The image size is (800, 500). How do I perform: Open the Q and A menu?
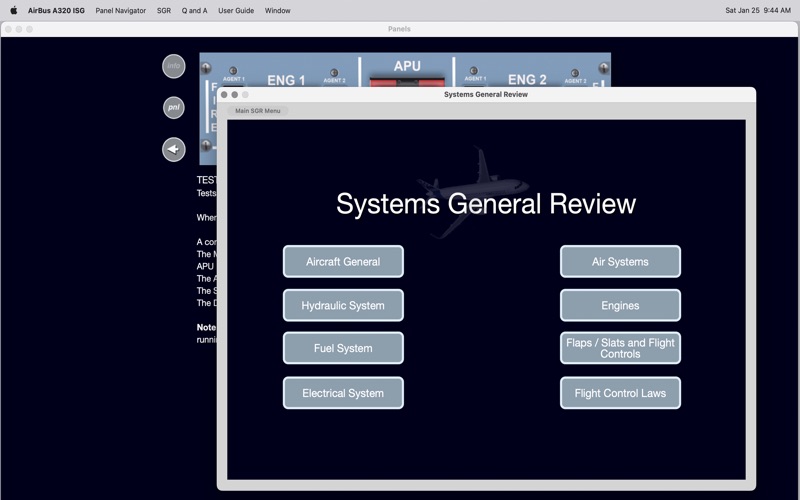pos(194,10)
